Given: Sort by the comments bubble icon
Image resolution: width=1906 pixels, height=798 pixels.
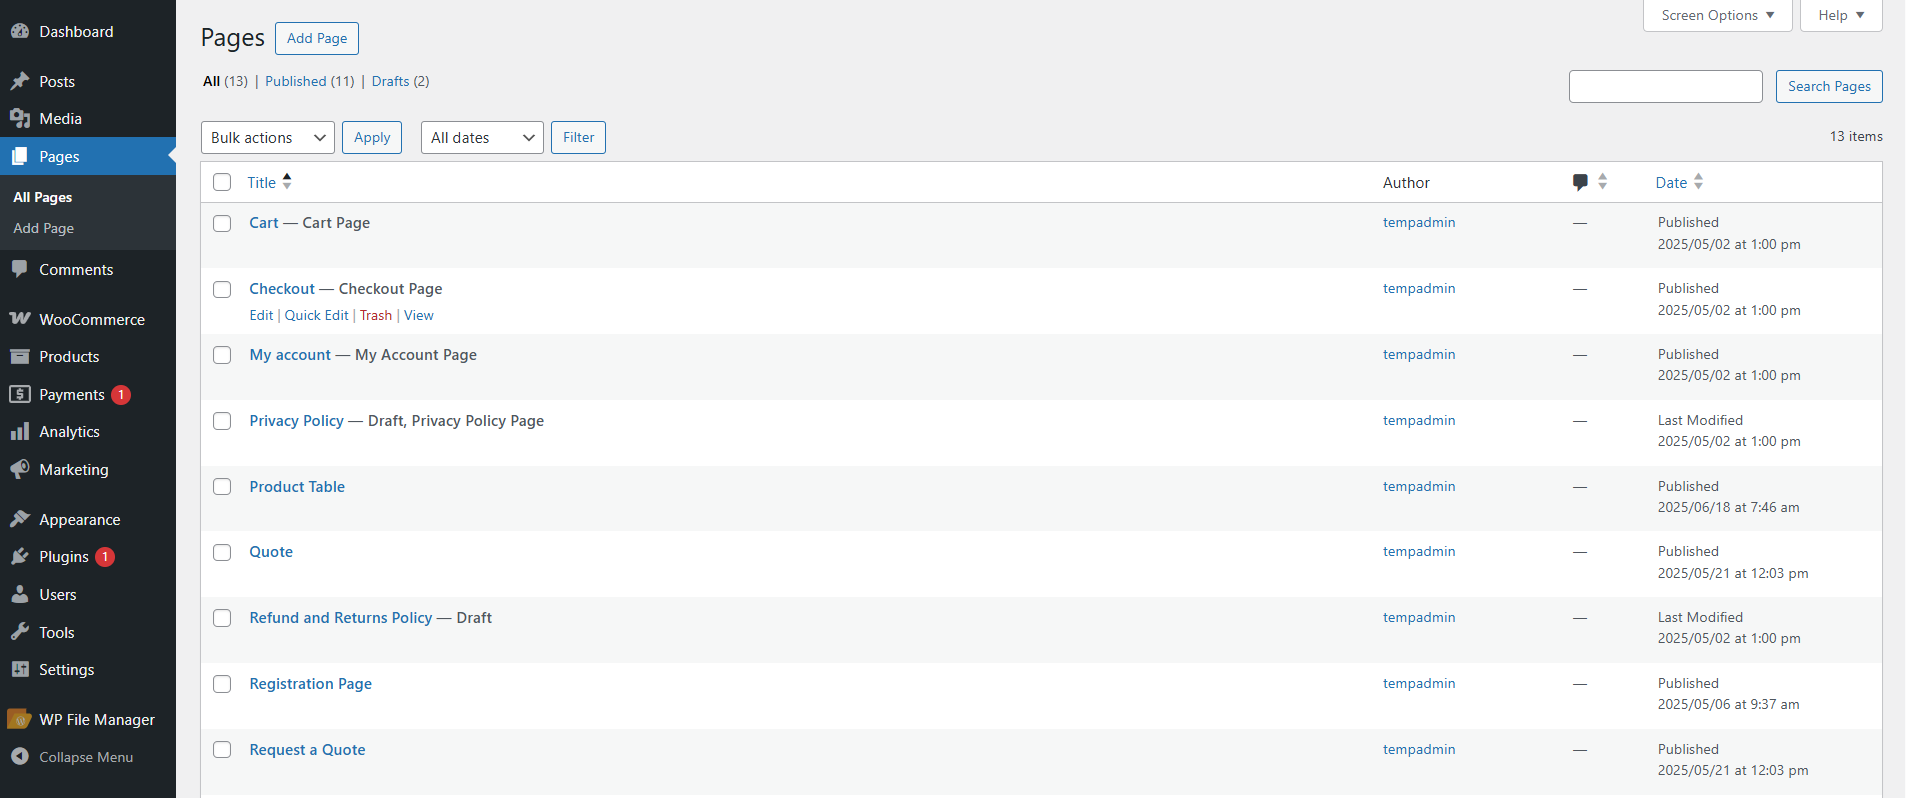Looking at the screenshot, I should [1580, 182].
